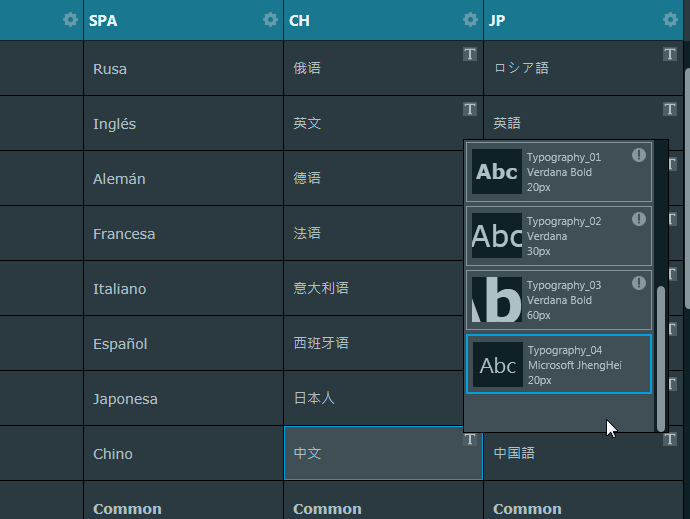Open settings gear for JP column
Image resolution: width=690 pixels, height=519 pixels.
tap(670, 20)
